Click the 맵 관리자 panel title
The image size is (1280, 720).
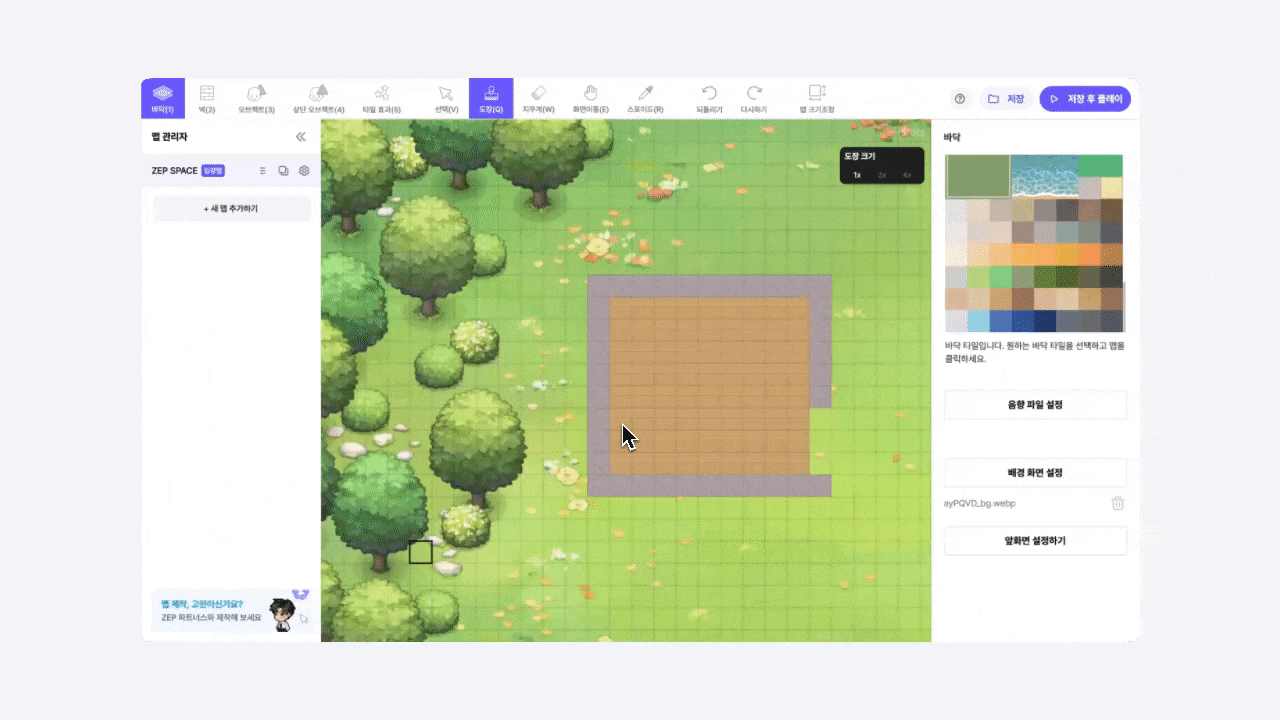coord(170,137)
